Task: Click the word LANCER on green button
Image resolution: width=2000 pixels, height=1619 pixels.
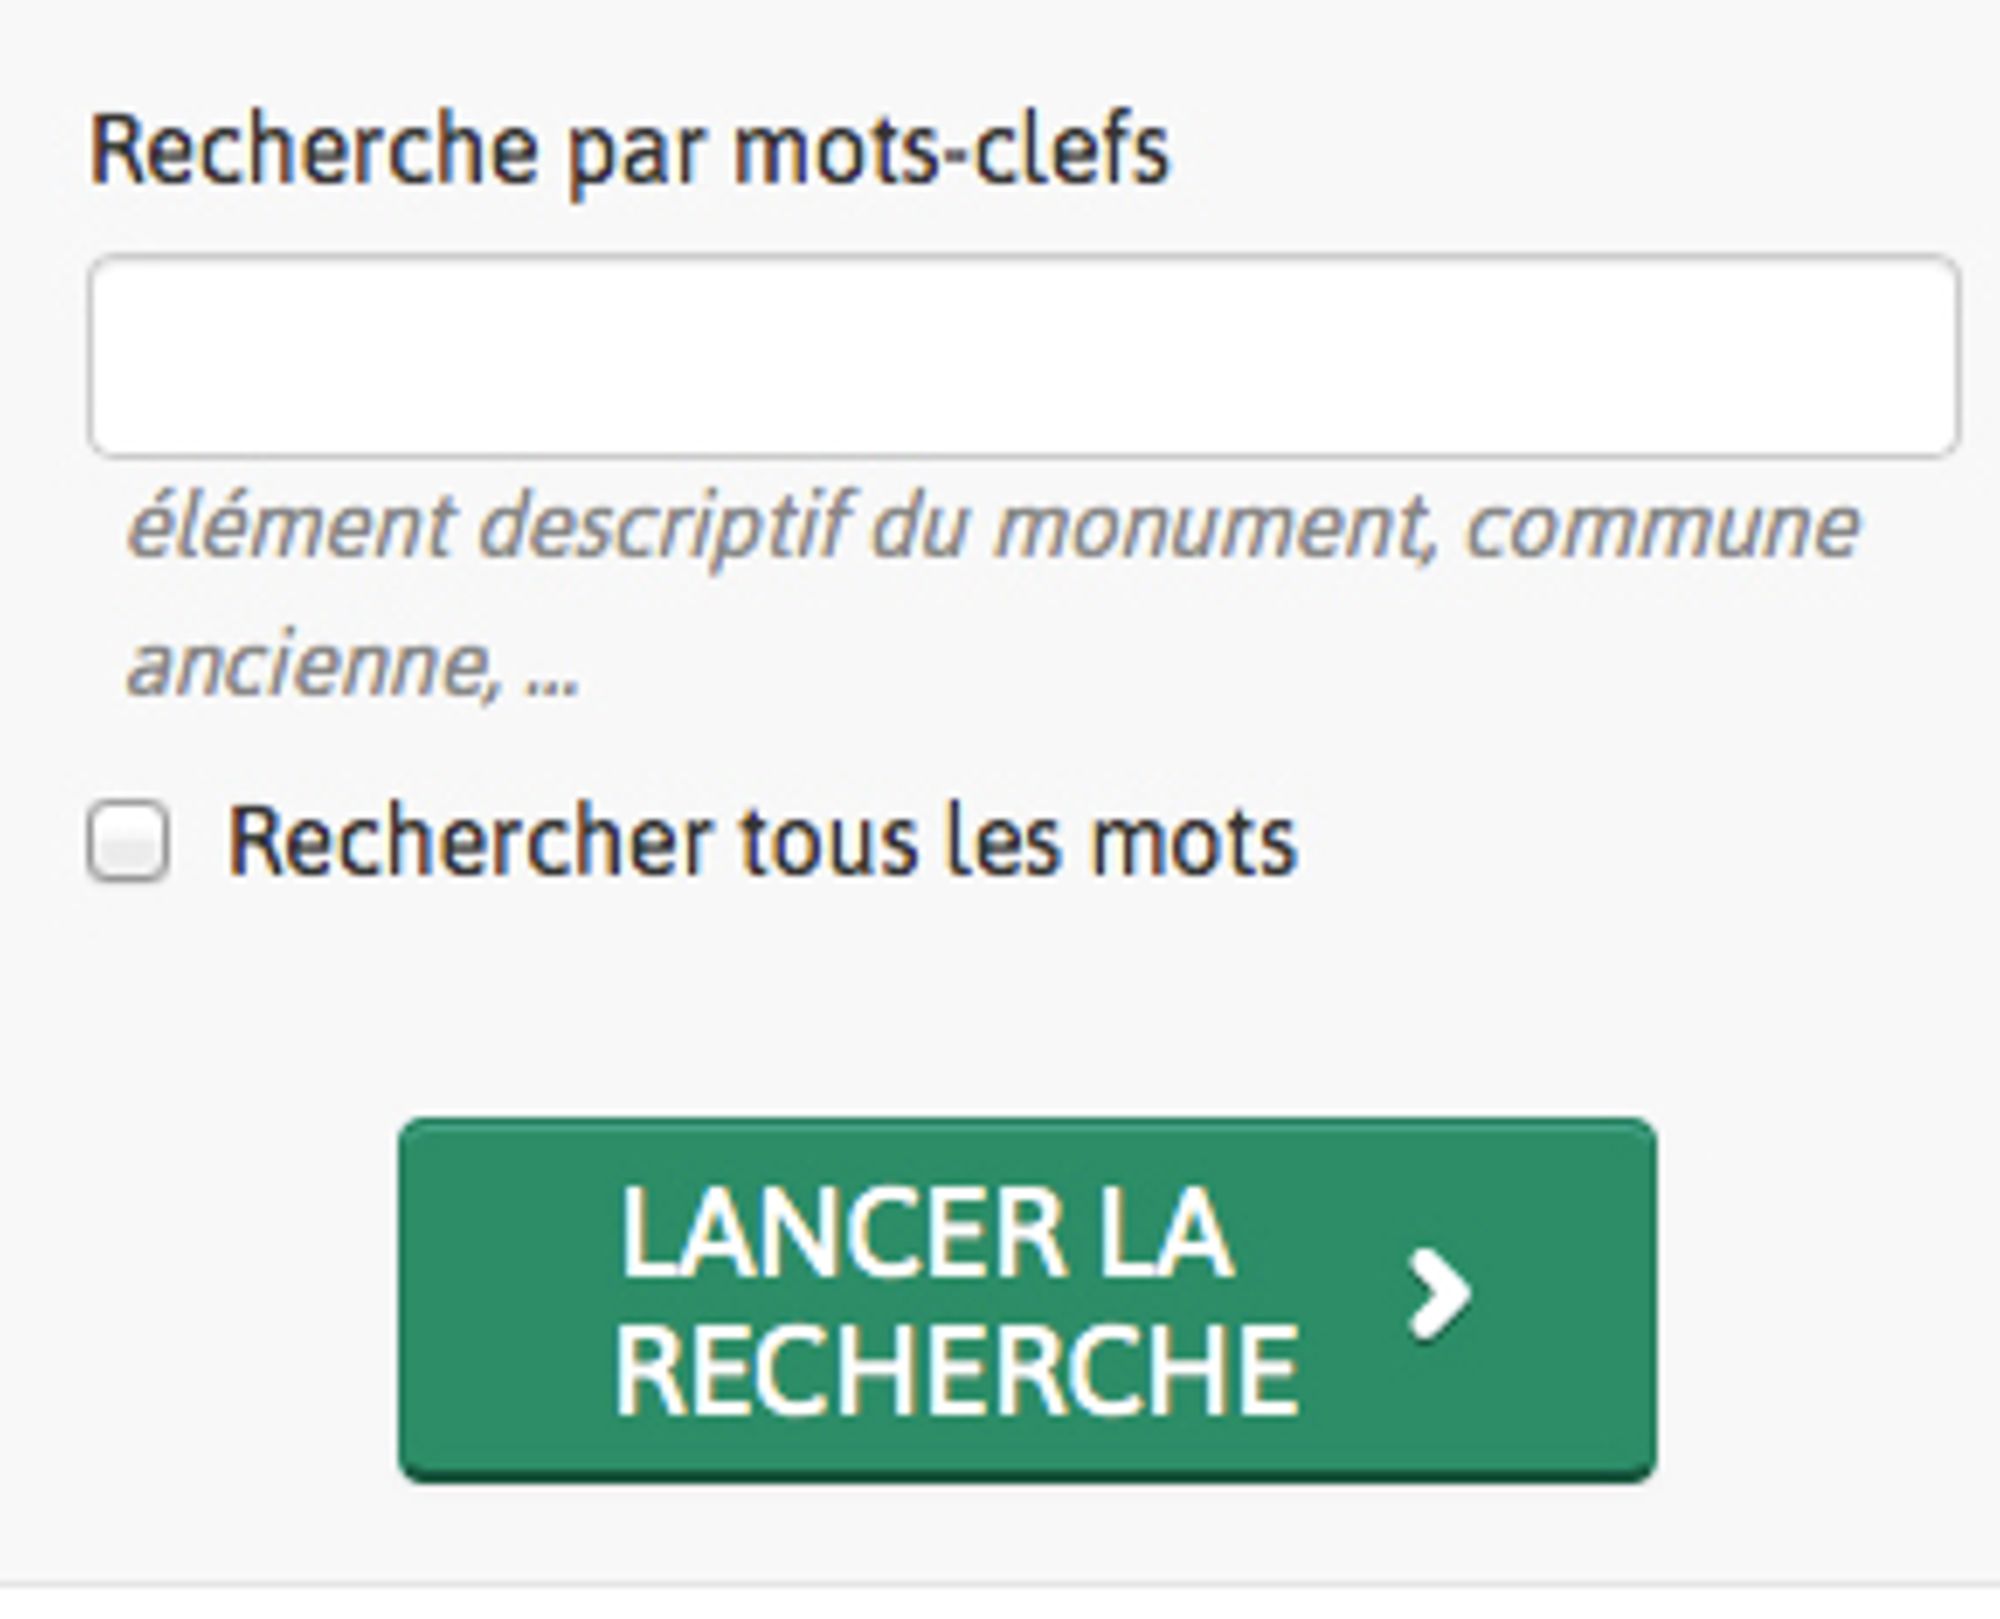Action: (x=842, y=1232)
